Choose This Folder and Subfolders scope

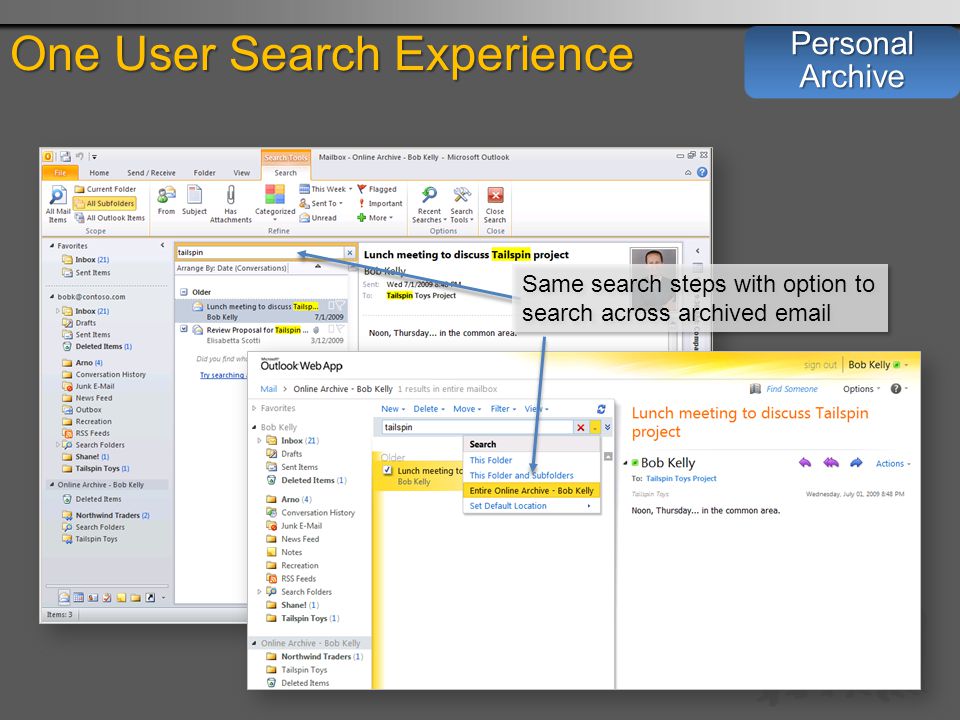coord(522,476)
